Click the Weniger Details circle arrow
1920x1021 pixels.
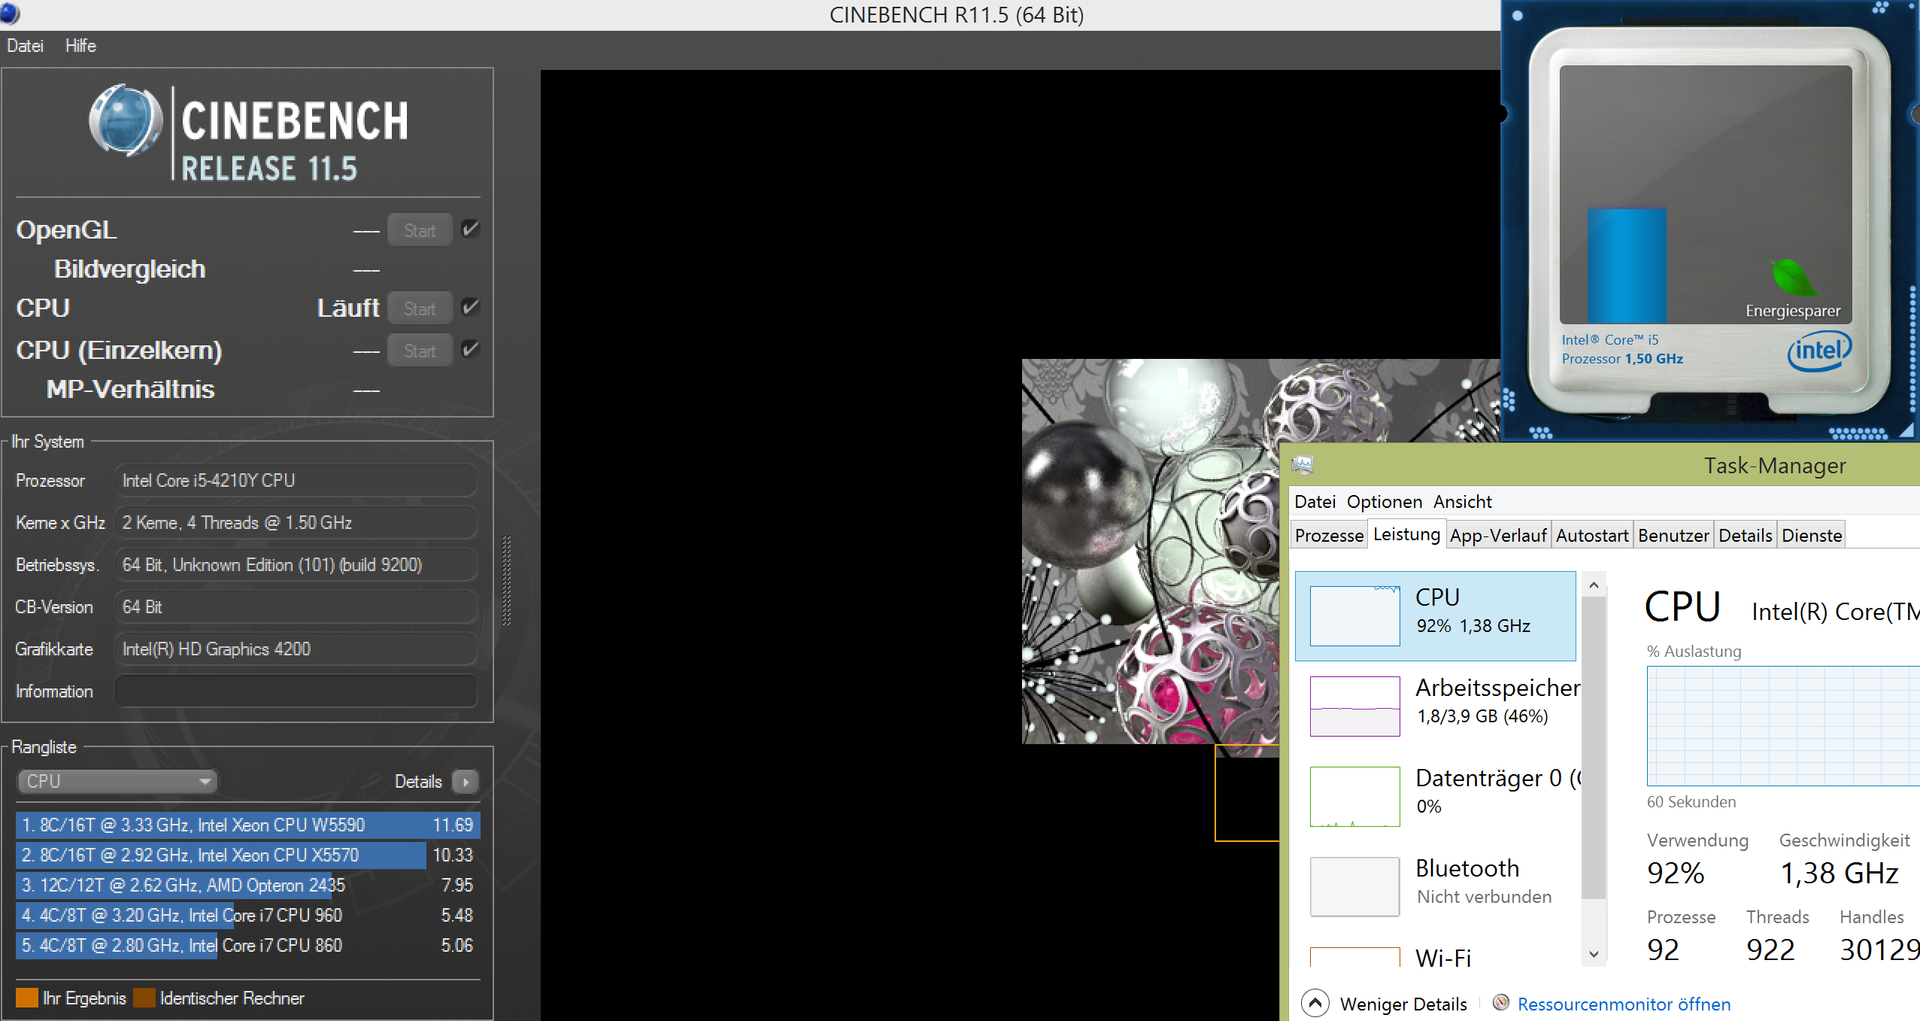tap(1315, 1003)
